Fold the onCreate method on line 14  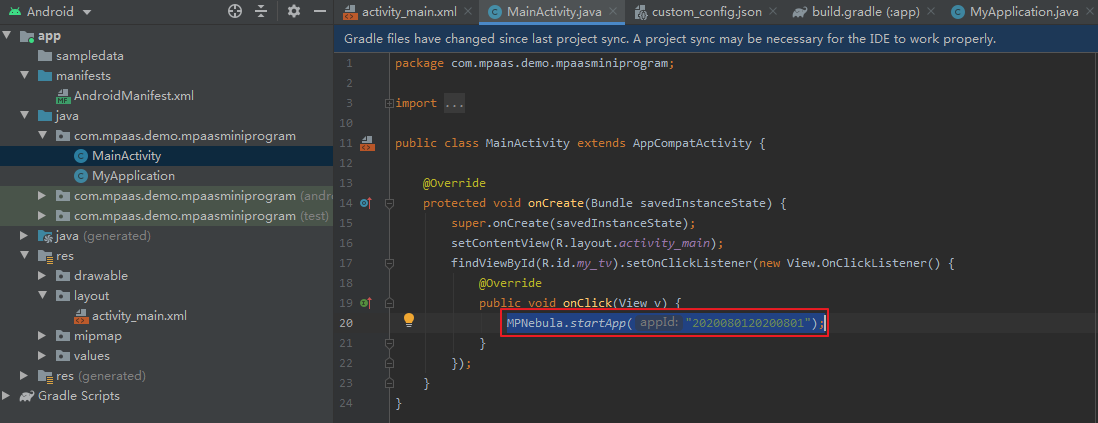click(389, 204)
